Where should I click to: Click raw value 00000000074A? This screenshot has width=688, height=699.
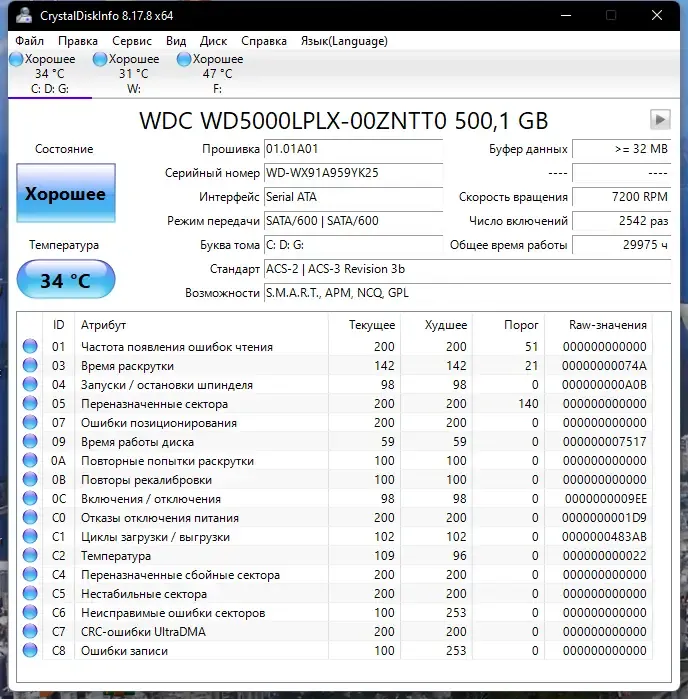(x=604, y=366)
